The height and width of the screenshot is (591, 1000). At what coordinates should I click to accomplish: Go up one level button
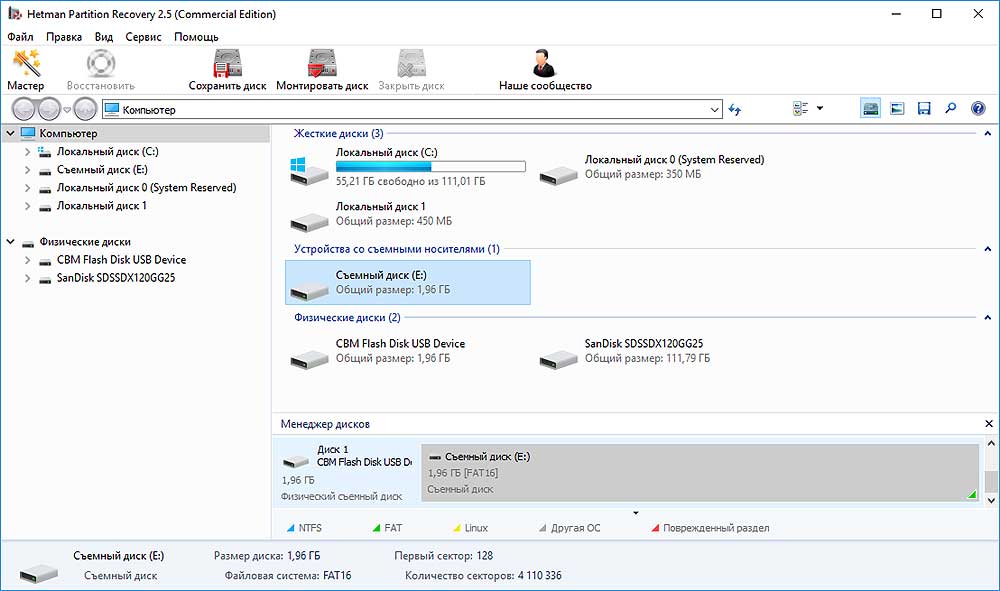tap(85, 109)
